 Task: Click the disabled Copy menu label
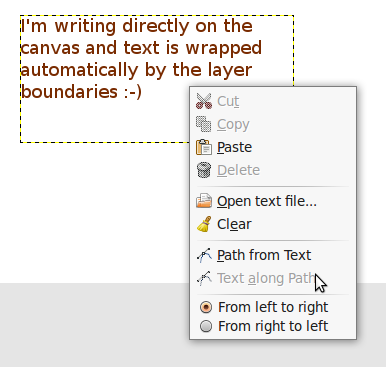[x=233, y=125]
